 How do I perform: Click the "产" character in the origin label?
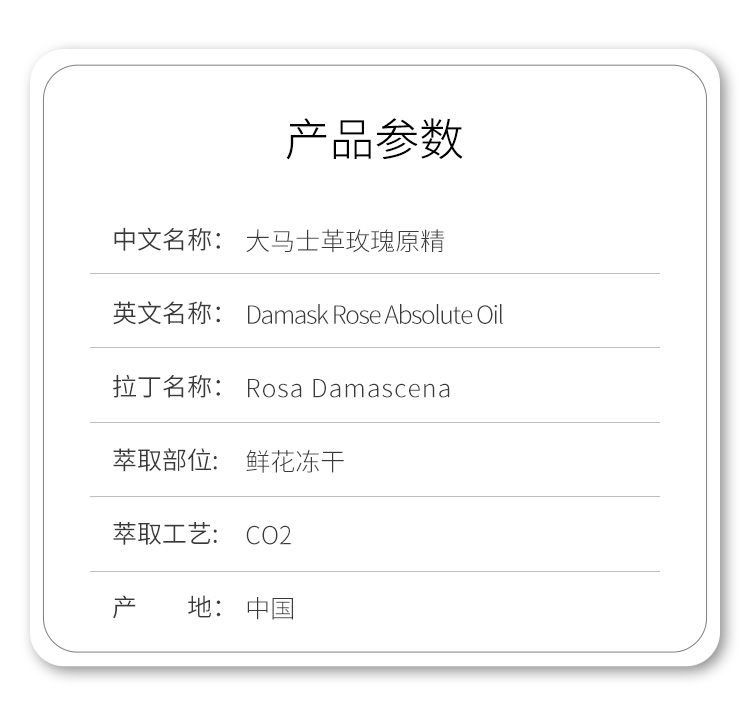(124, 607)
